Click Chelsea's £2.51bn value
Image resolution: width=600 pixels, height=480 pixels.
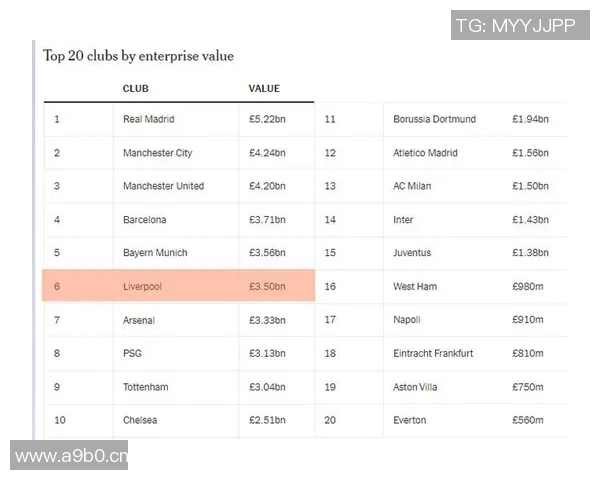[267, 420]
